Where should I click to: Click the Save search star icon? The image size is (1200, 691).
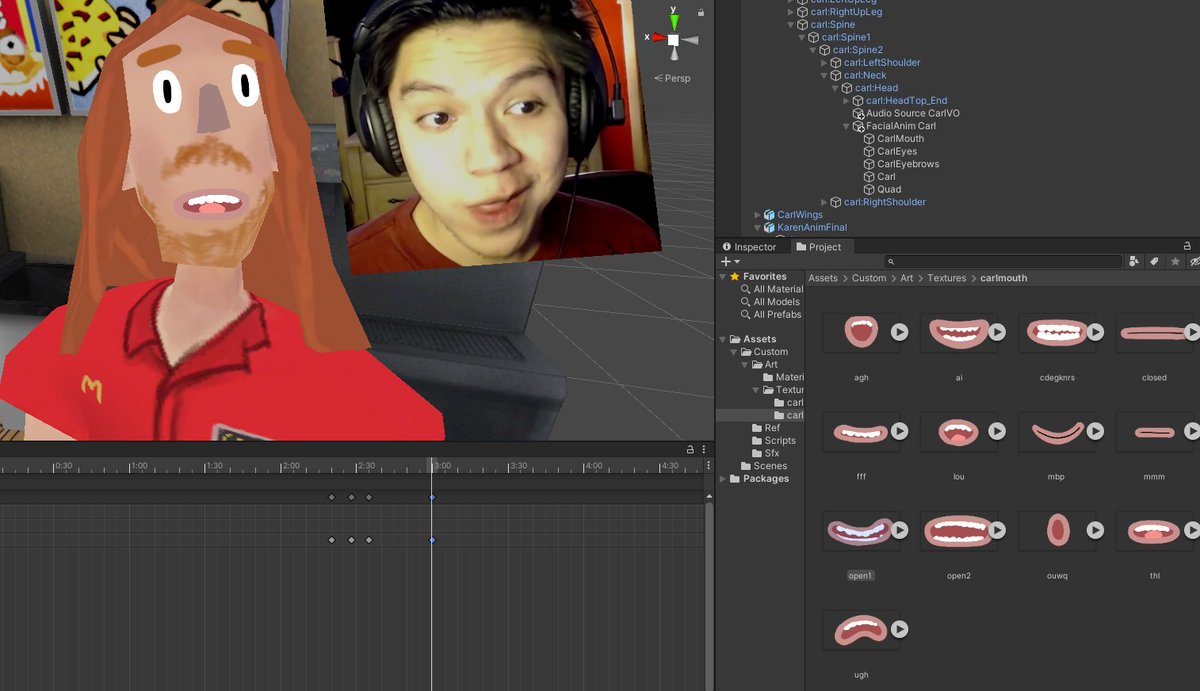pos(1175,261)
